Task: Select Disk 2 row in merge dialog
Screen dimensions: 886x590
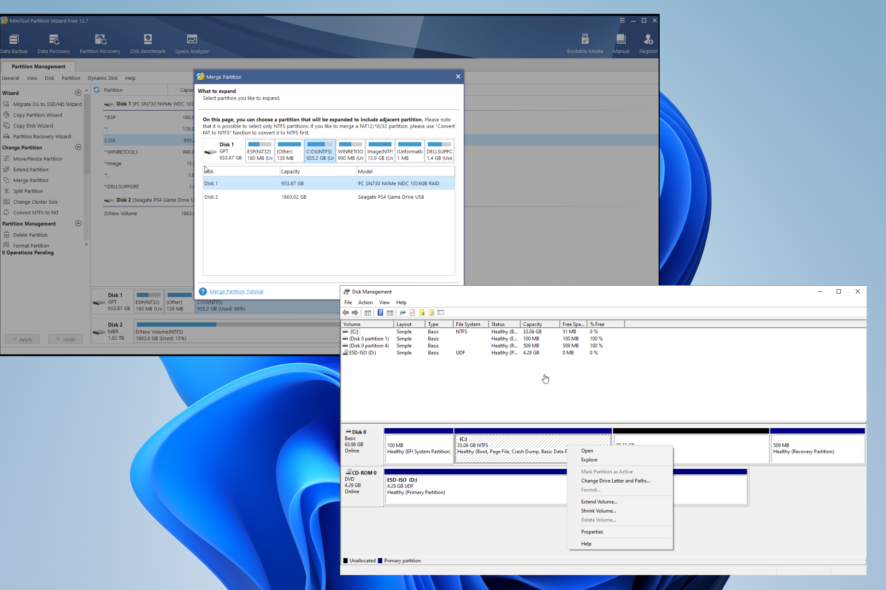Action: pos(329,197)
